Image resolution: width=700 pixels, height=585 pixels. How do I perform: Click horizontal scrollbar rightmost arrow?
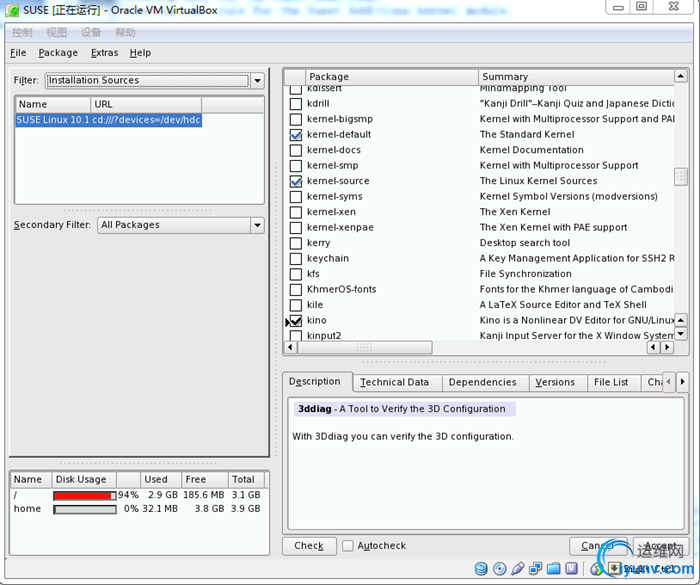[x=667, y=347]
